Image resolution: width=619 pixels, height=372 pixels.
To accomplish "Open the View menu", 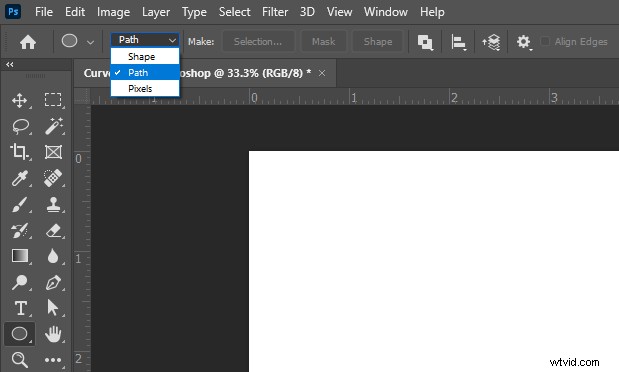I will pos(340,12).
